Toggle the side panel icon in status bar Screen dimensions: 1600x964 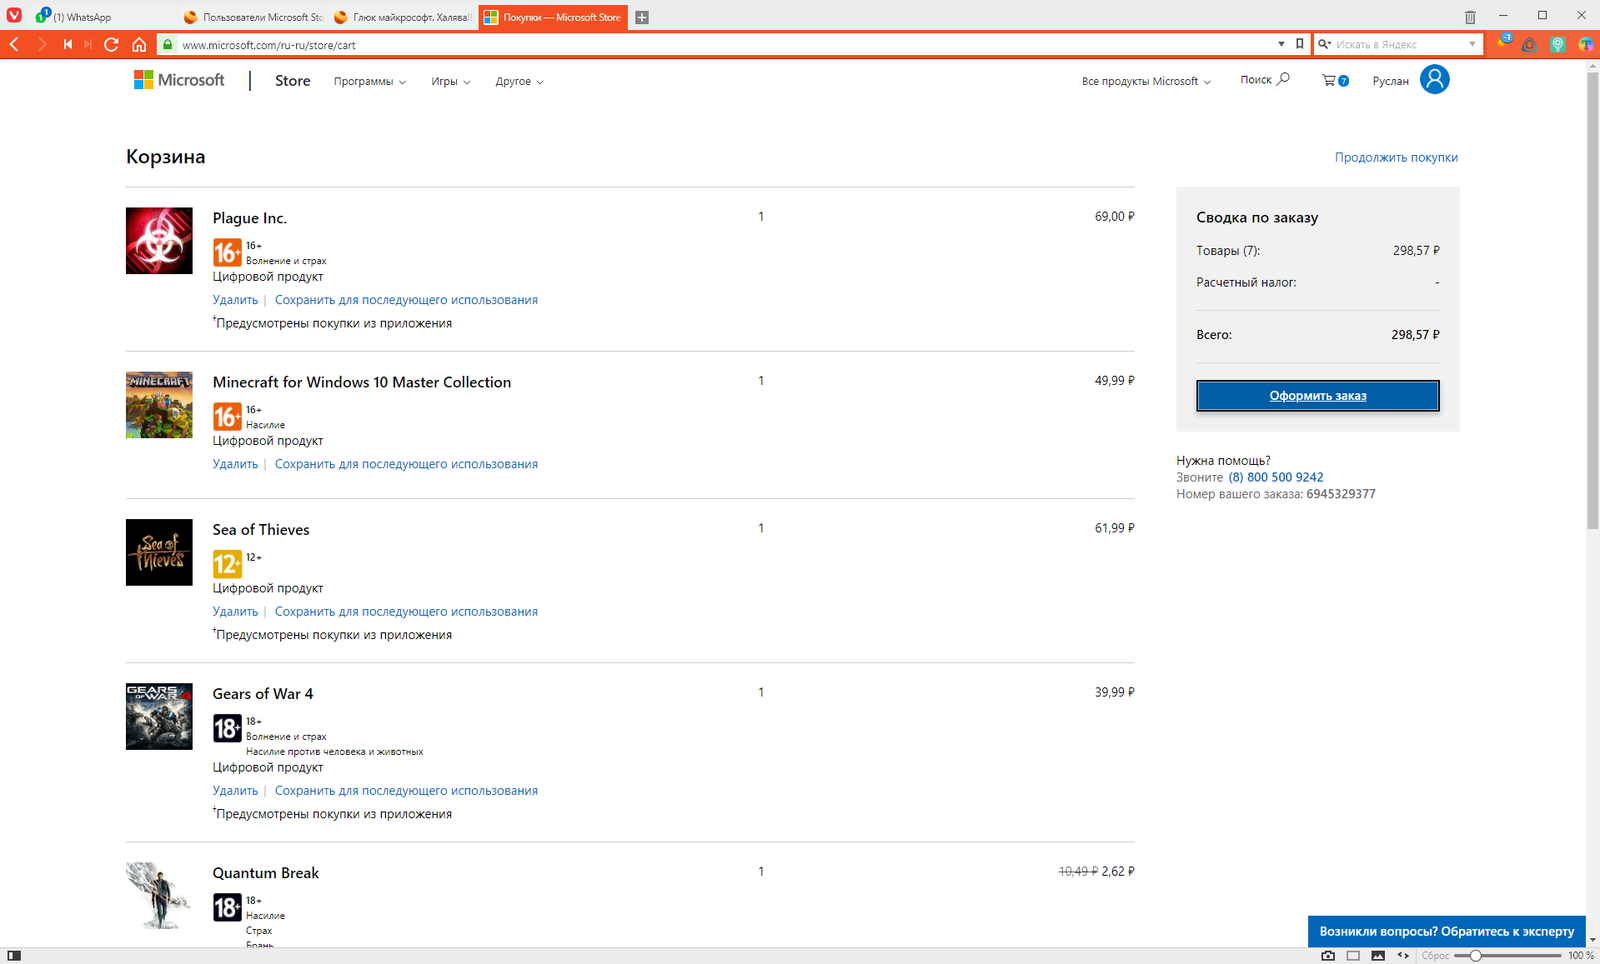pyautogui.click(x=14, y=955)
